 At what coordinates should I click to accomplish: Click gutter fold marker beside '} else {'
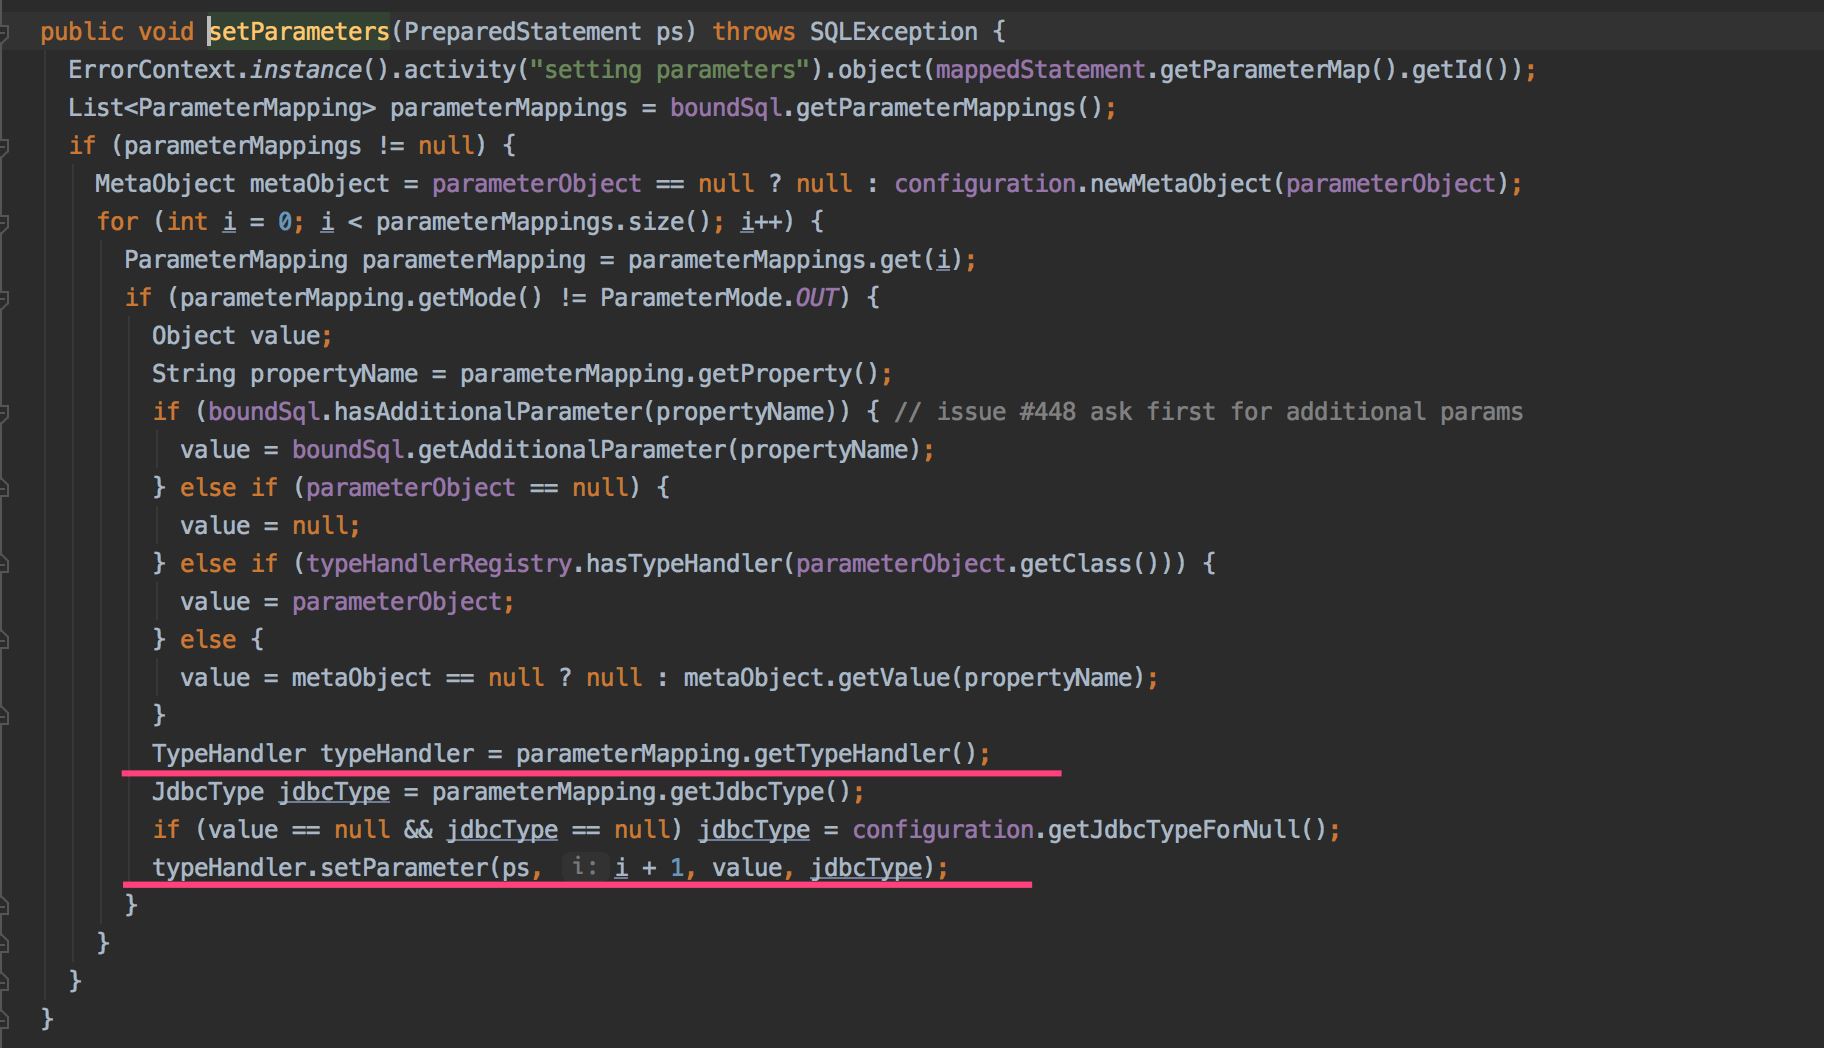[x=4, y=640]
